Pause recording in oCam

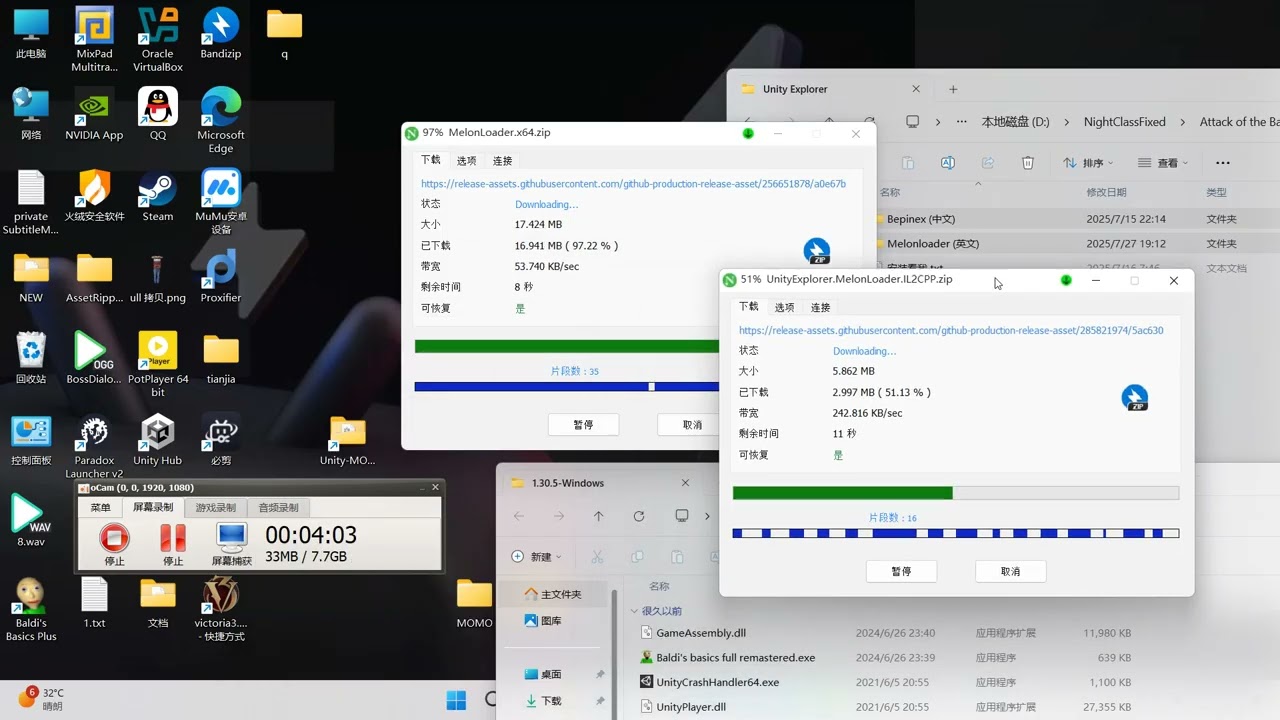tap(173, 543)
